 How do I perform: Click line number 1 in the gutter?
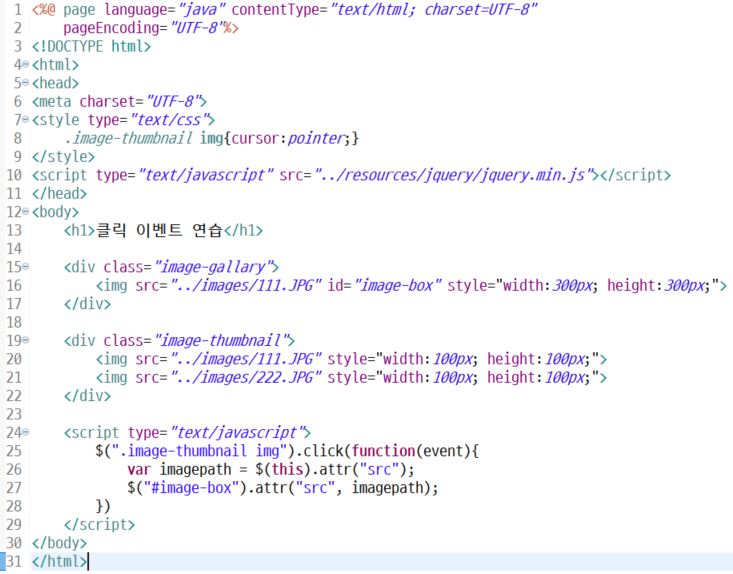coord(18,9)
